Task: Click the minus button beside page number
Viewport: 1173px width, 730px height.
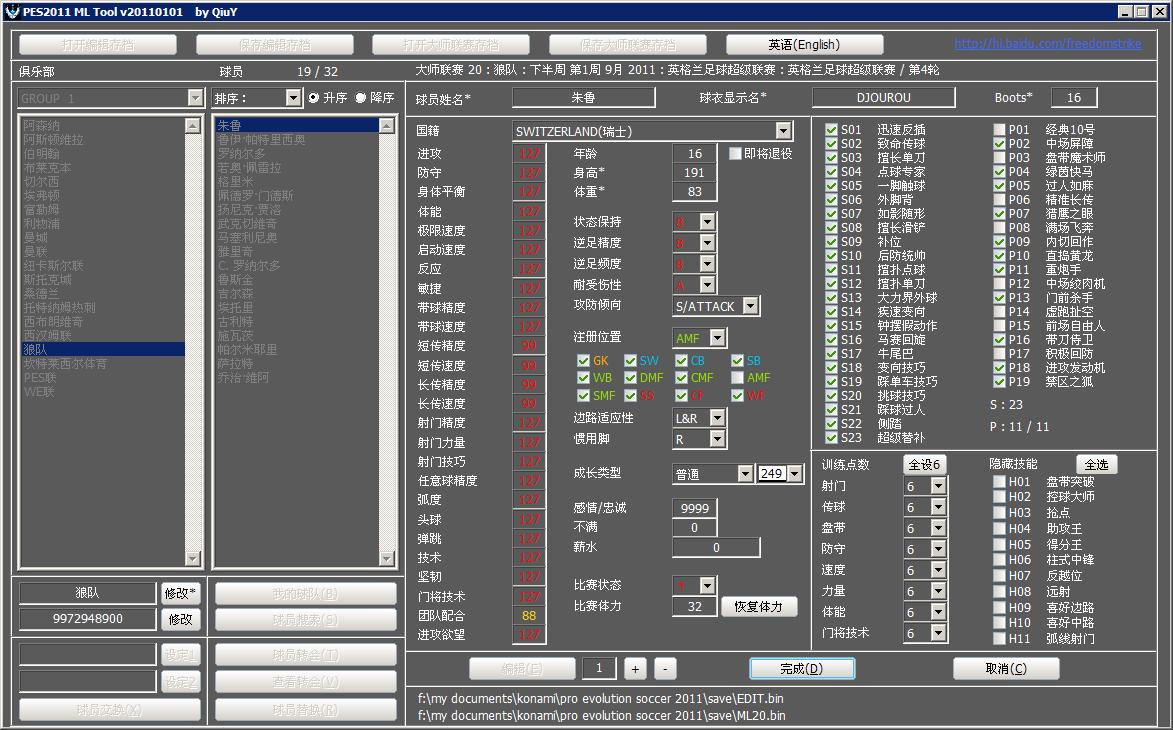Action: (666, 668)
